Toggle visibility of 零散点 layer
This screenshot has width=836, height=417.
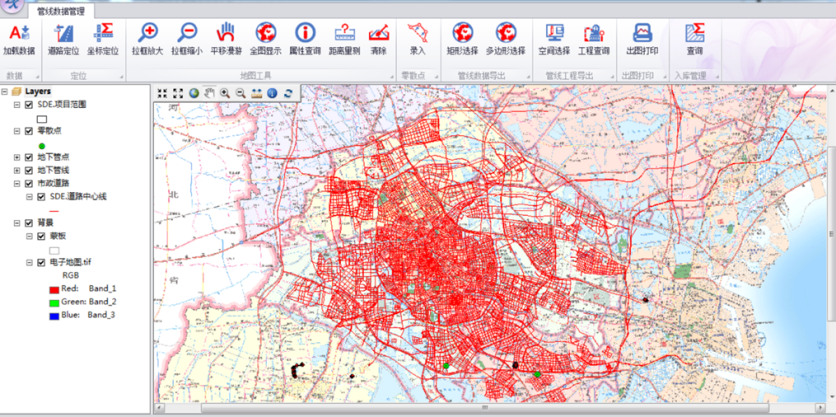[29, 131]
